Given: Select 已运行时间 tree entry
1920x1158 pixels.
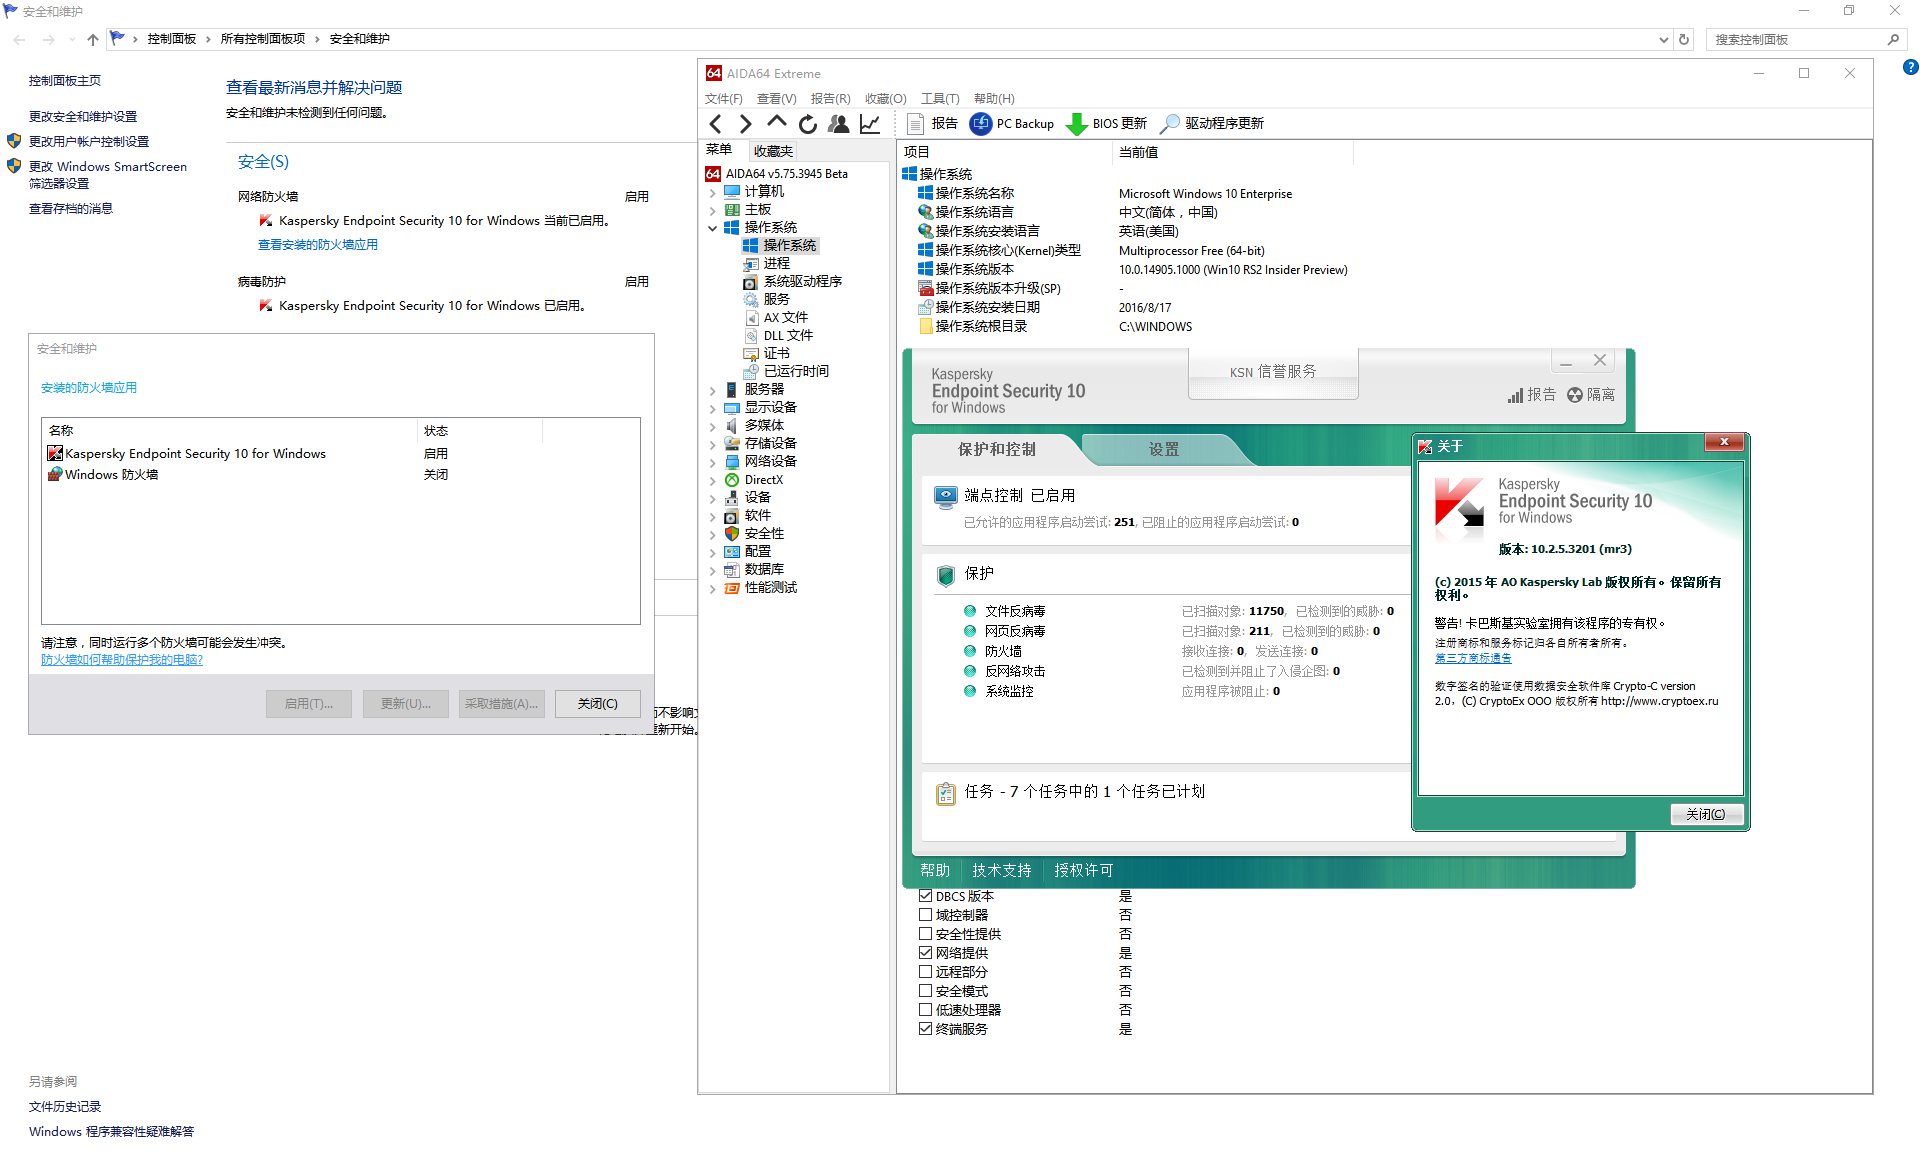Looking at the screenshot, I should pos(796,371).
